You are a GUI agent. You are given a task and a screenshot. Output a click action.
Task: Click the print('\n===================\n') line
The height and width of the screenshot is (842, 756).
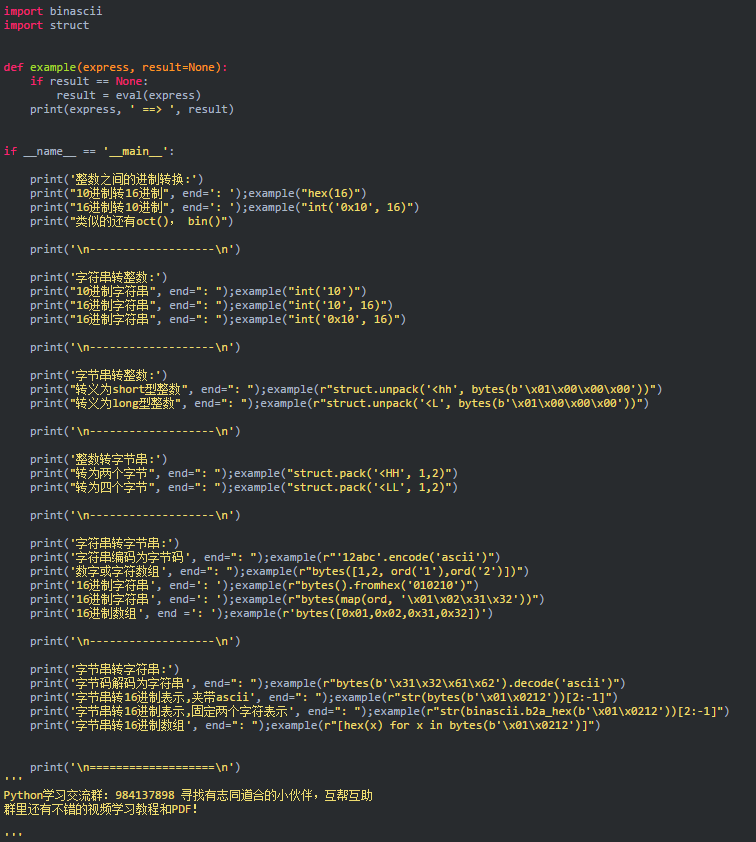coord(135,767)
